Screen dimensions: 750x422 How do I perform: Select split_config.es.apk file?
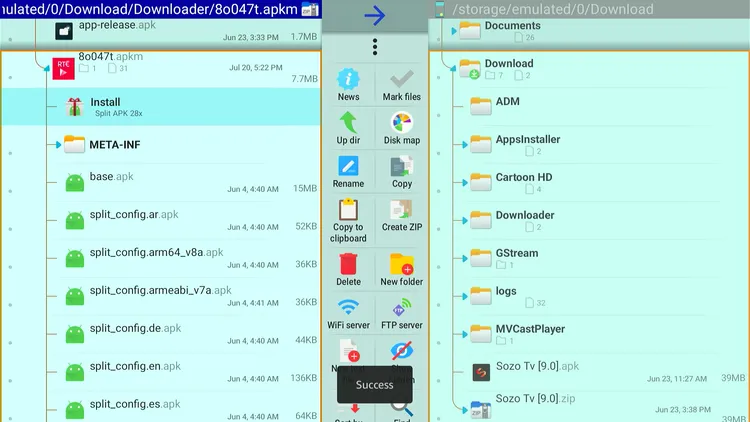161,410
